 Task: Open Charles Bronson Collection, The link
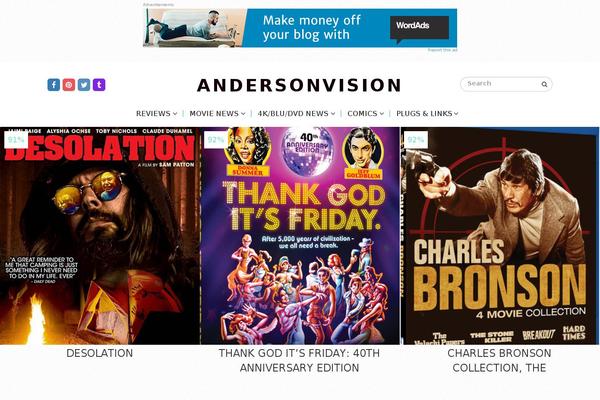click(x=499, y=360)
